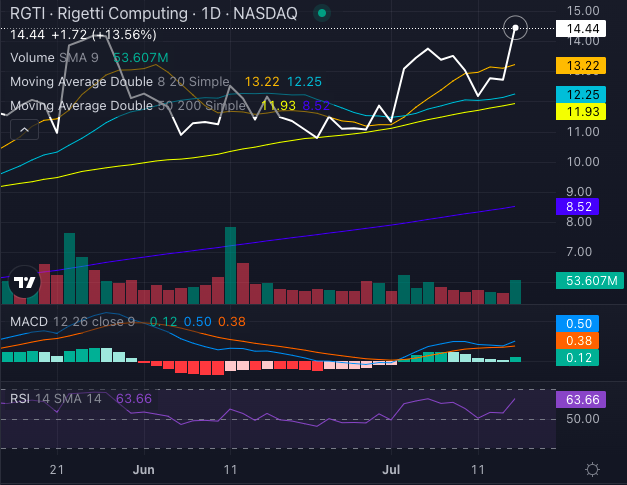Click the yellow 11.93 price label
The height and width of the screenshot is (485, 627).
coord(581,112)
